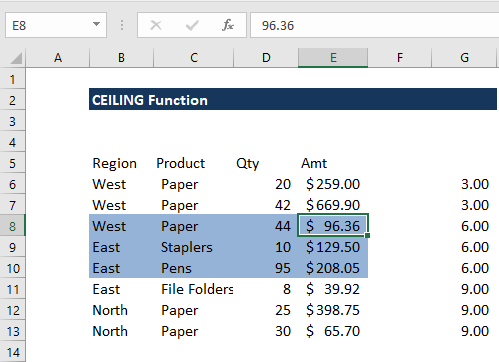Viewport: 499px width, 362px height.
Task: Click the $39.92 amount cell
Action: (333, 289)
